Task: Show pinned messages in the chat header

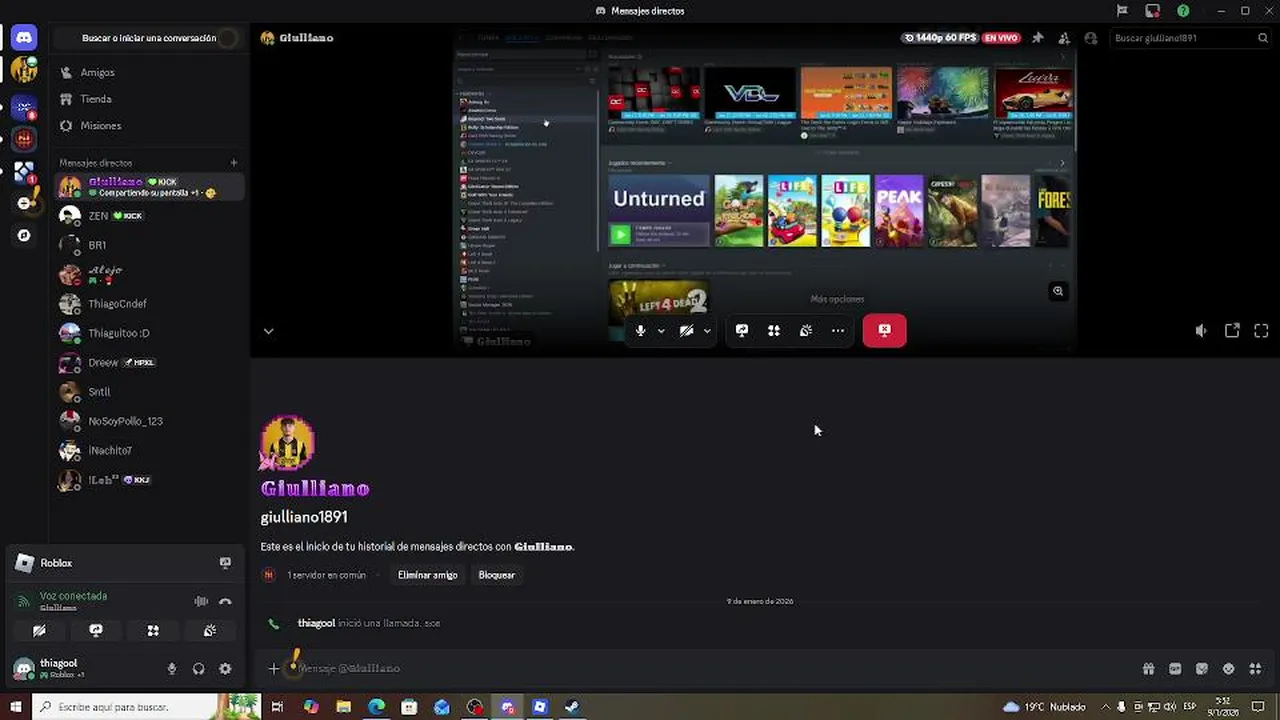Action: 1037,38
